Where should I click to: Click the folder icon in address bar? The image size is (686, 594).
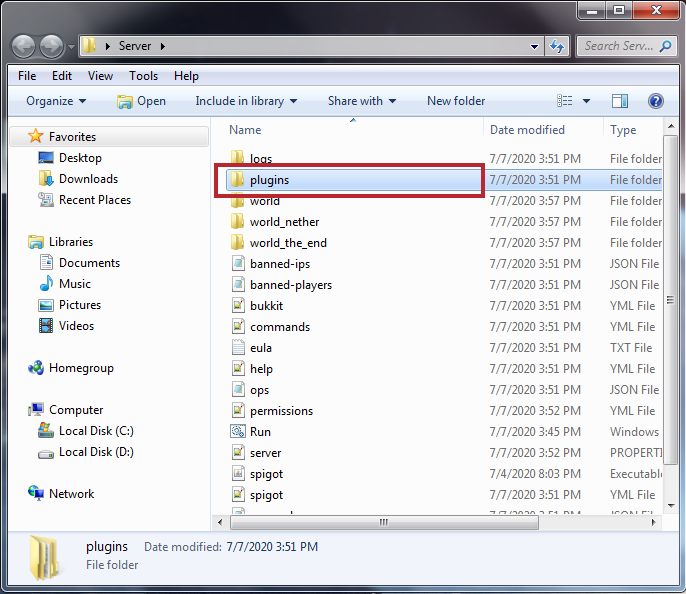pos(89,45)
